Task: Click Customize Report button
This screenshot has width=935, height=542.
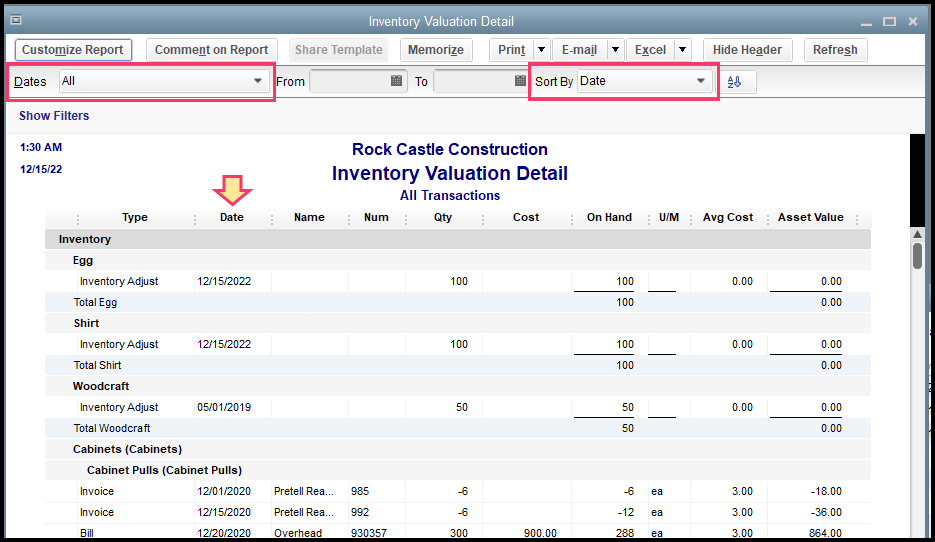Action: (73, 50)
